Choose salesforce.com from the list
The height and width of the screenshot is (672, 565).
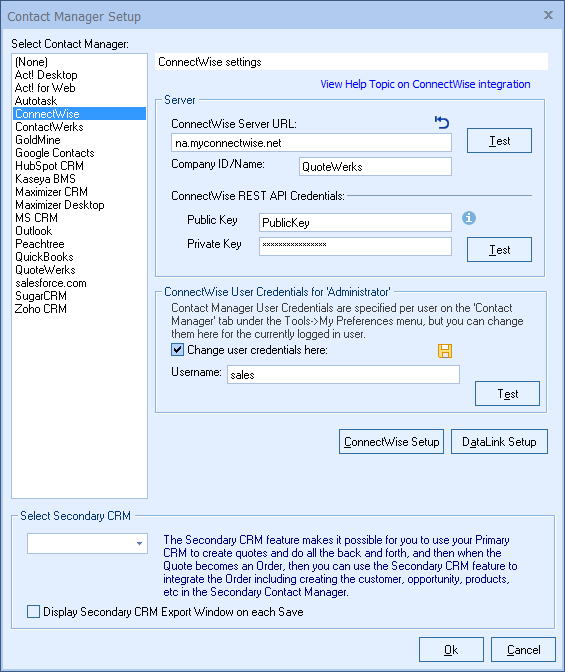[x=79, y=283]
